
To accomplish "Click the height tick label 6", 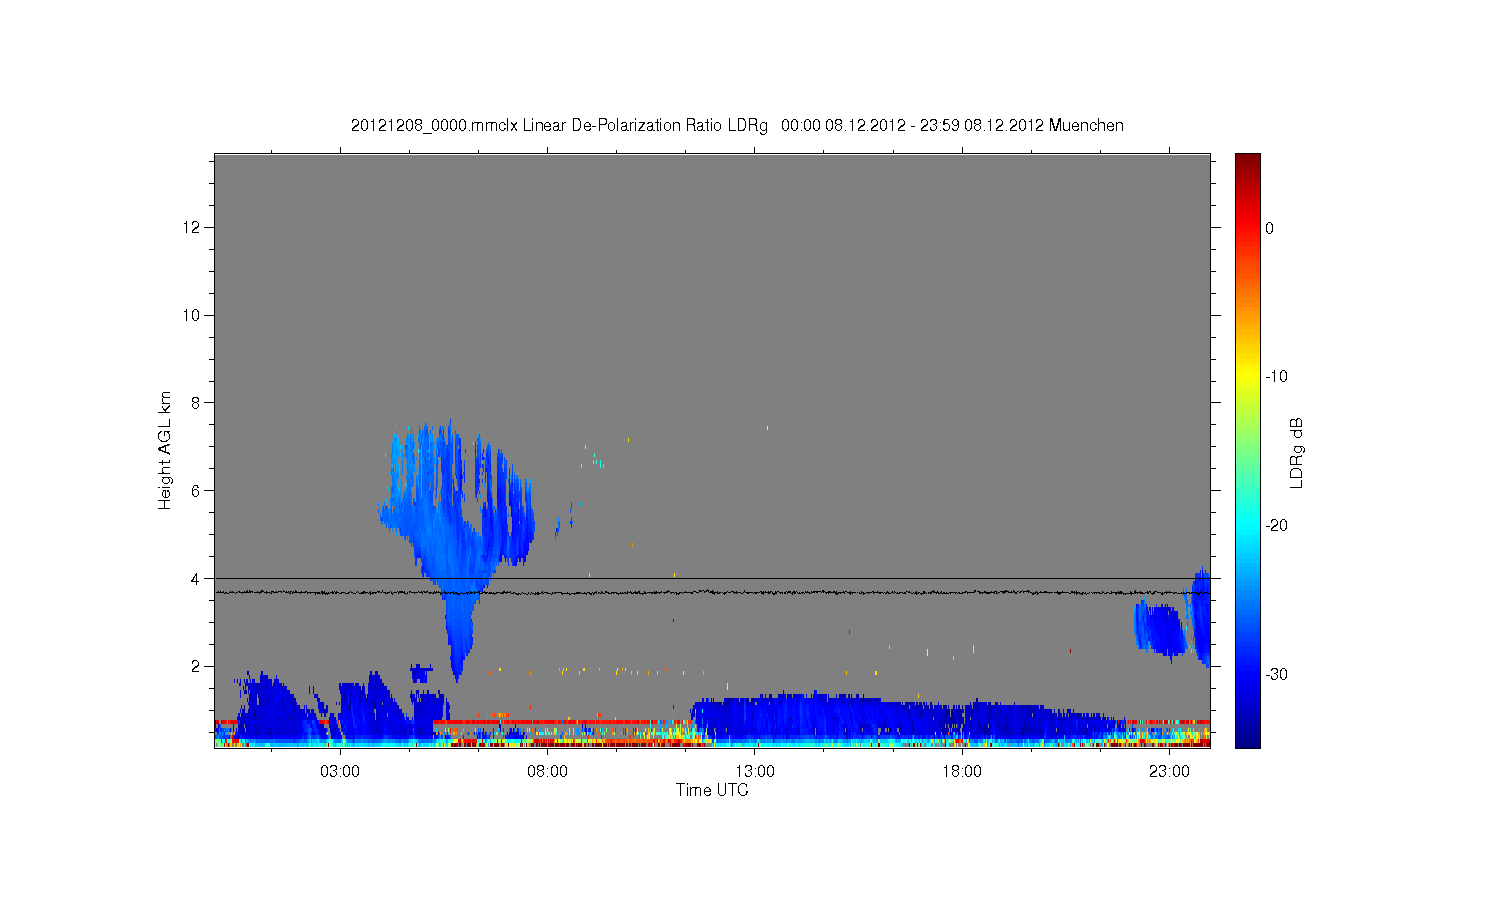I will (197, 491).
